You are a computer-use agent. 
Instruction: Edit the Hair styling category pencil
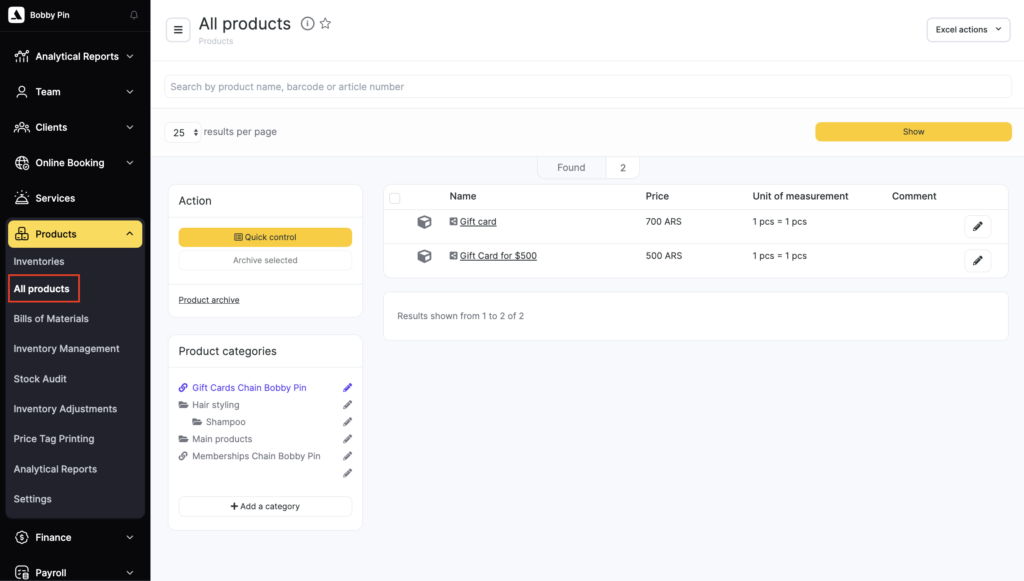pos(348,405)
